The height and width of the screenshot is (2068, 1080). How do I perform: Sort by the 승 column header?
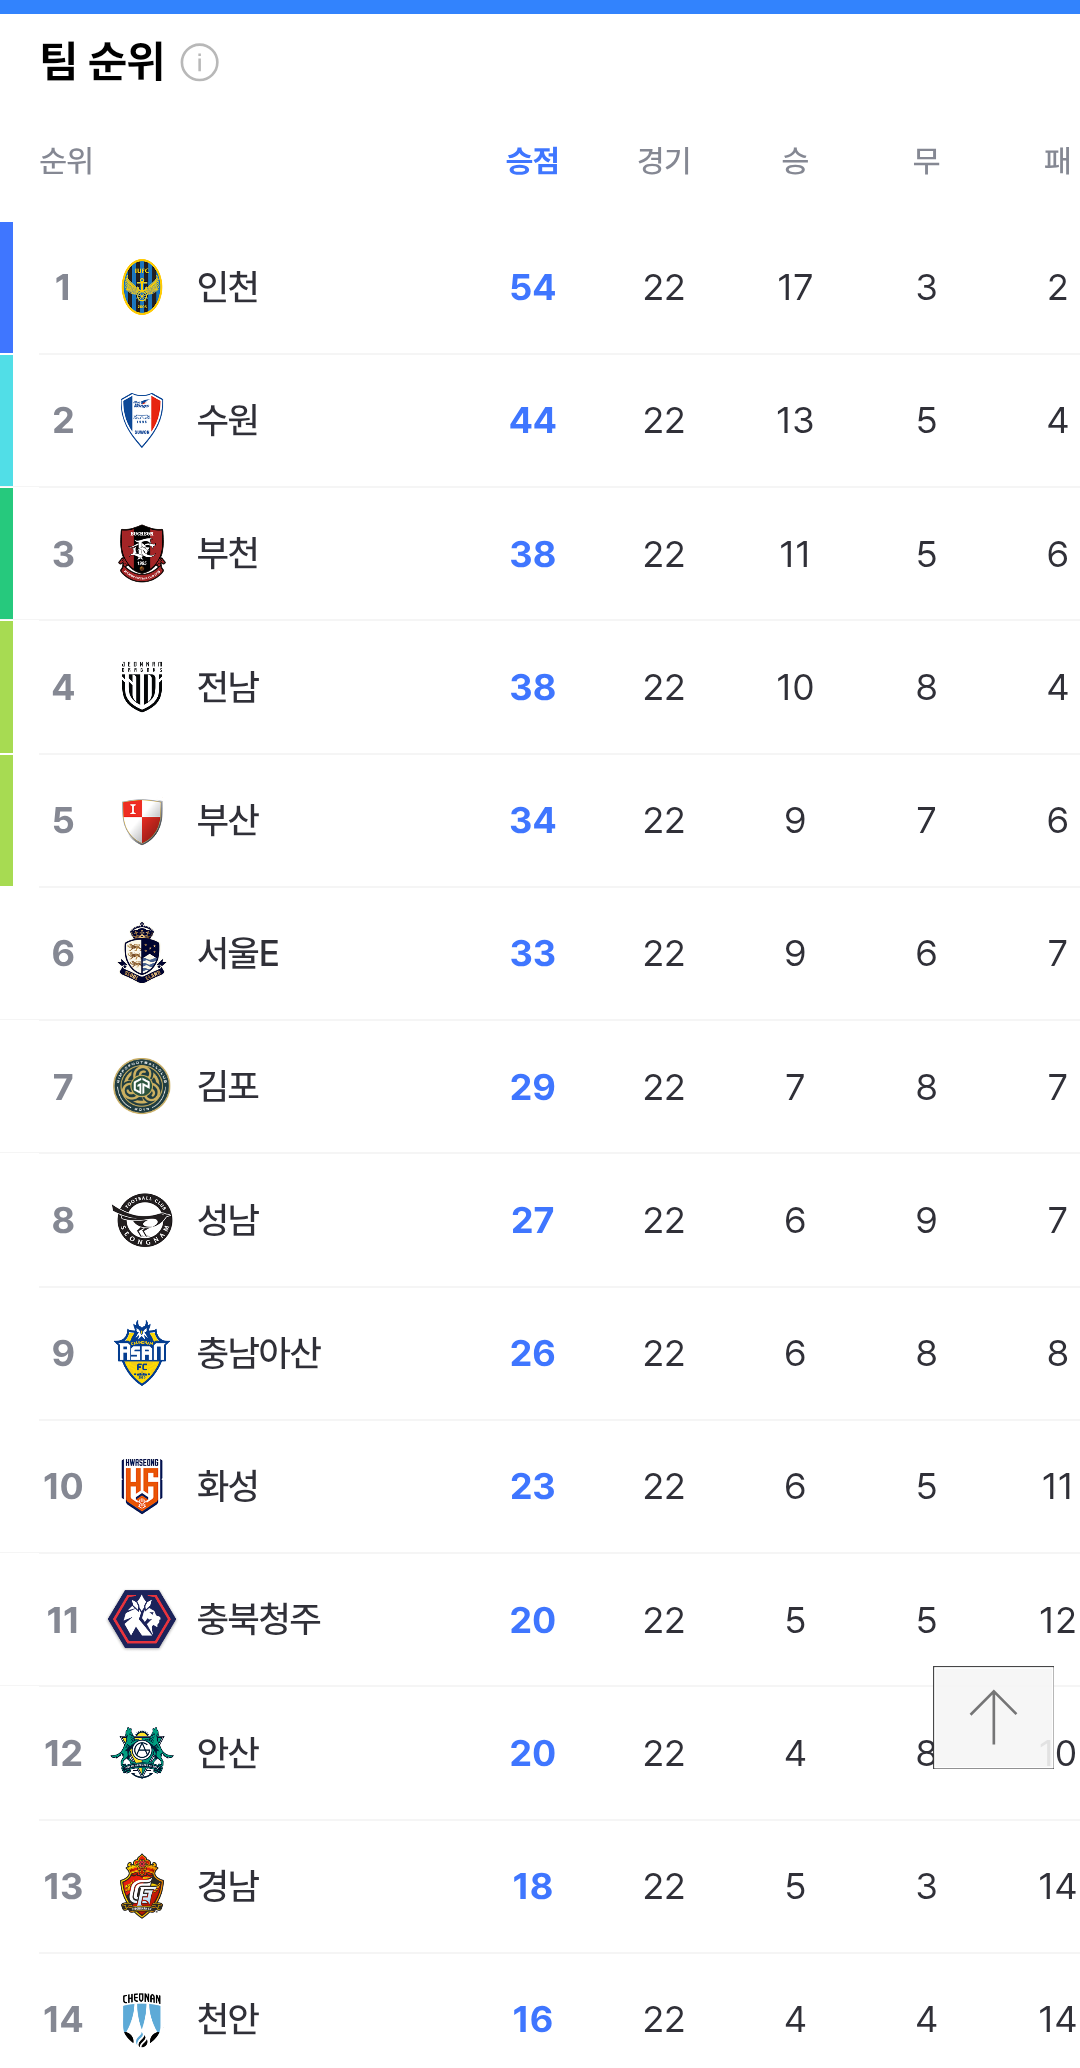tap(795, 161)
